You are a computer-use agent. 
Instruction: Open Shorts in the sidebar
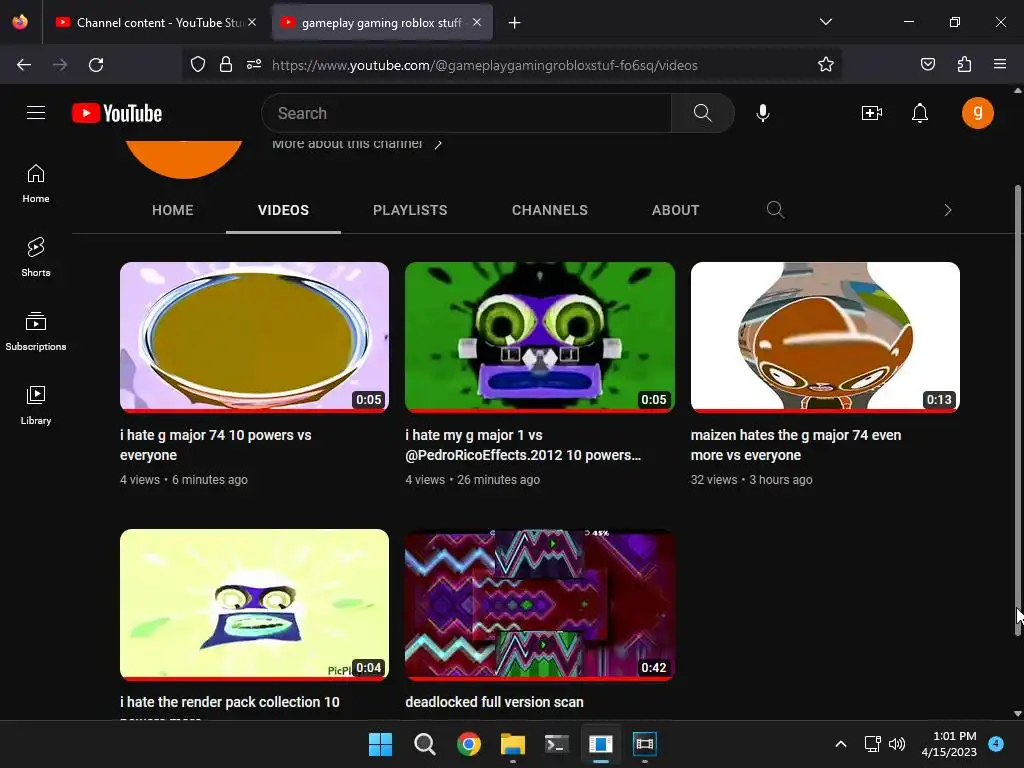coord(36,257)
